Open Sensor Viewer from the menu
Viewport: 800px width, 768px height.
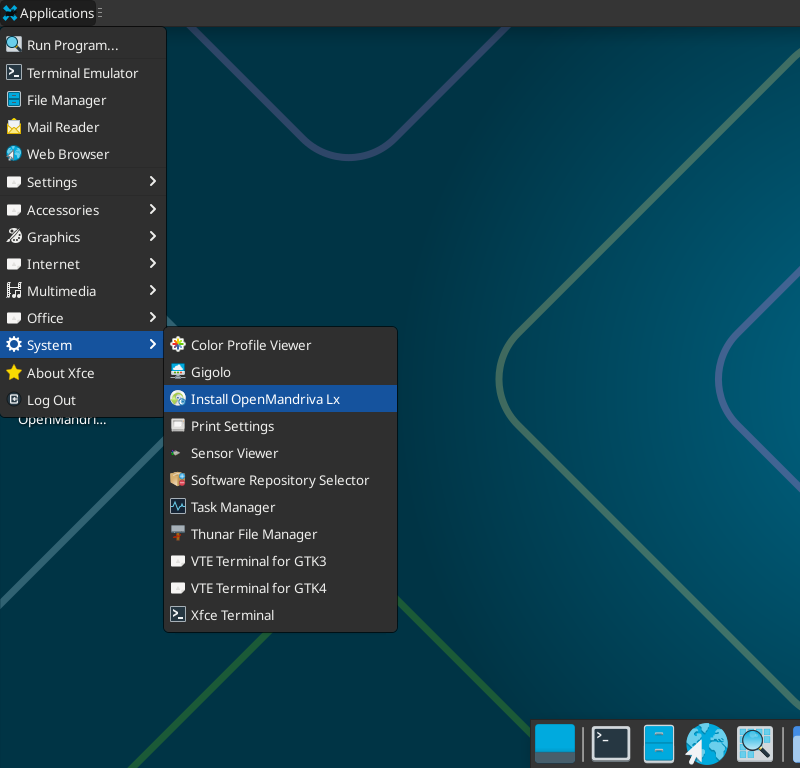point(234,453)
